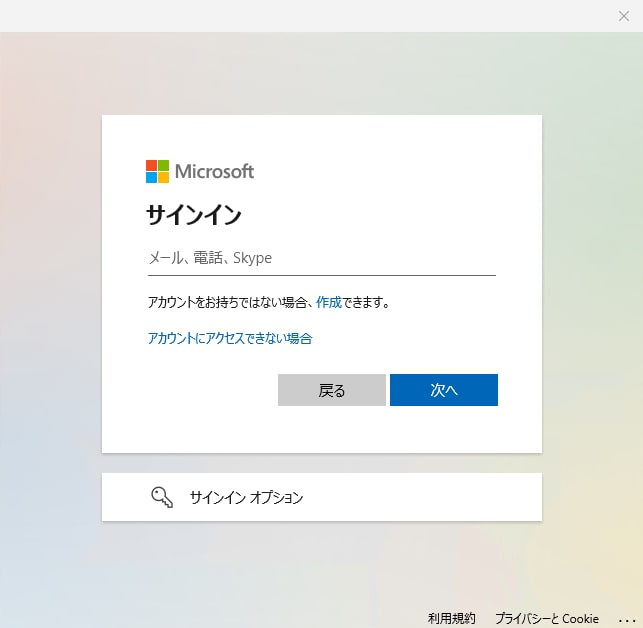The height and width of the screenshot is (628, 643).
Task: Expand the footer ellipsis more options
Action: [627, 621]
